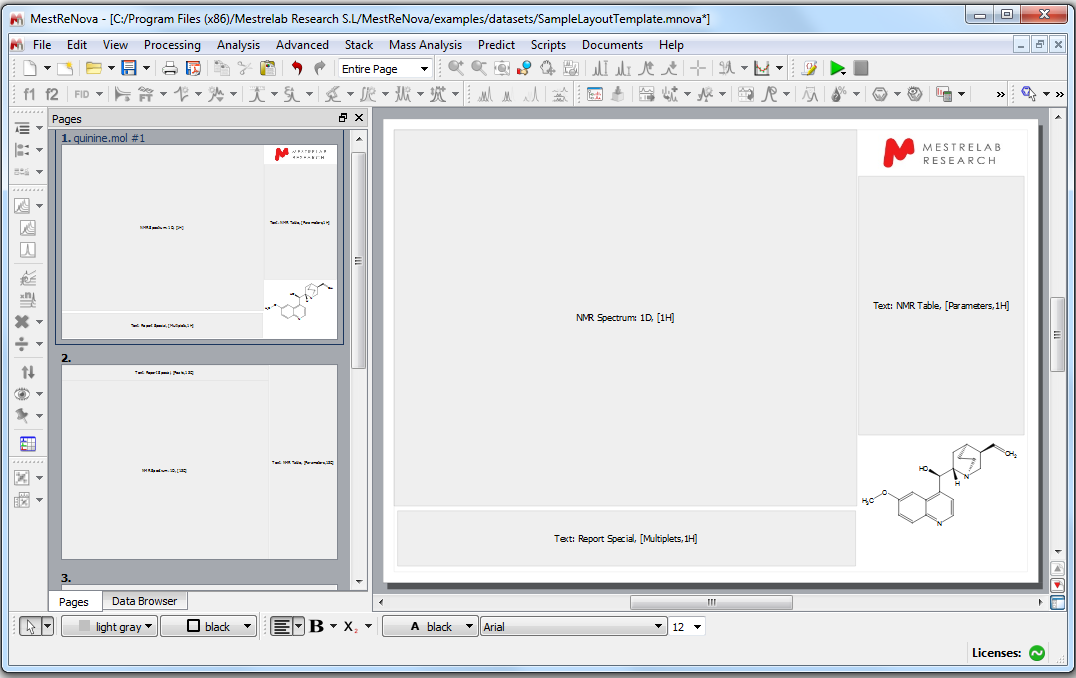Click the horizontal scrollbar under the page view
Image resolution: width=1076 pixels, height=678 pixels.
[x=711, y=602]
